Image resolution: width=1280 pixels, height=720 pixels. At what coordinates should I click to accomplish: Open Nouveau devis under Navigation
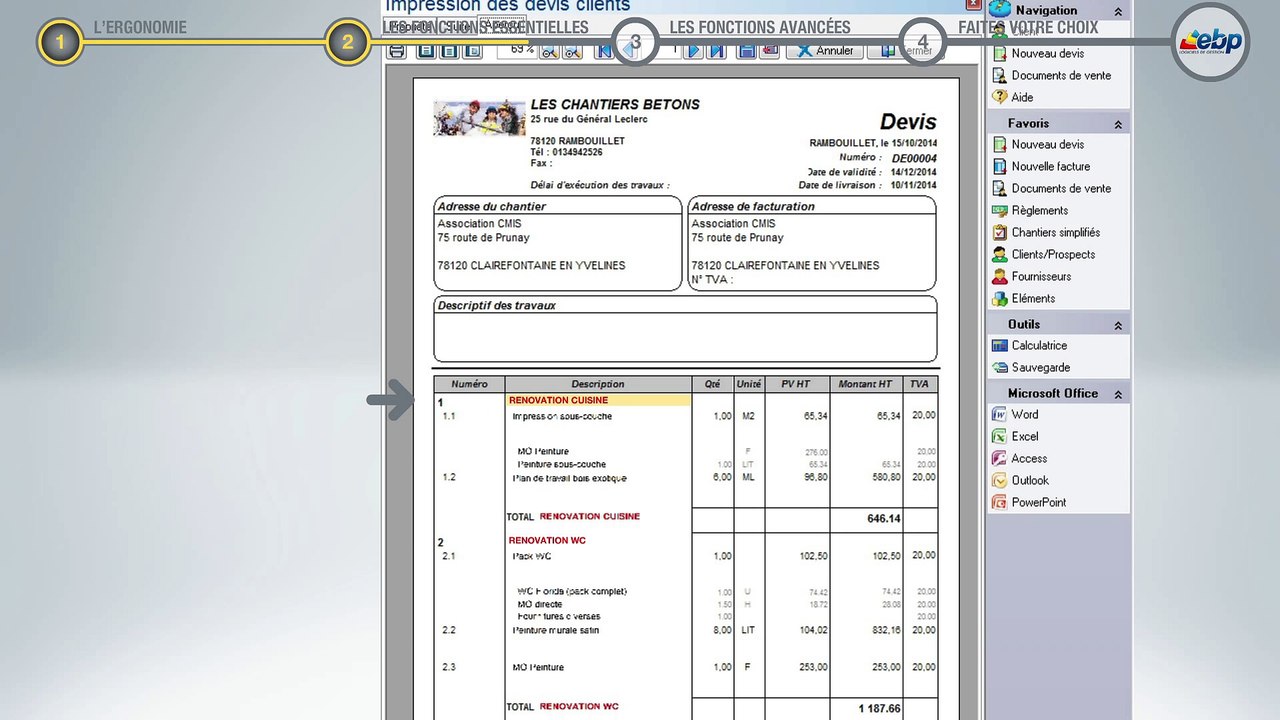[x=1047, y=53]
